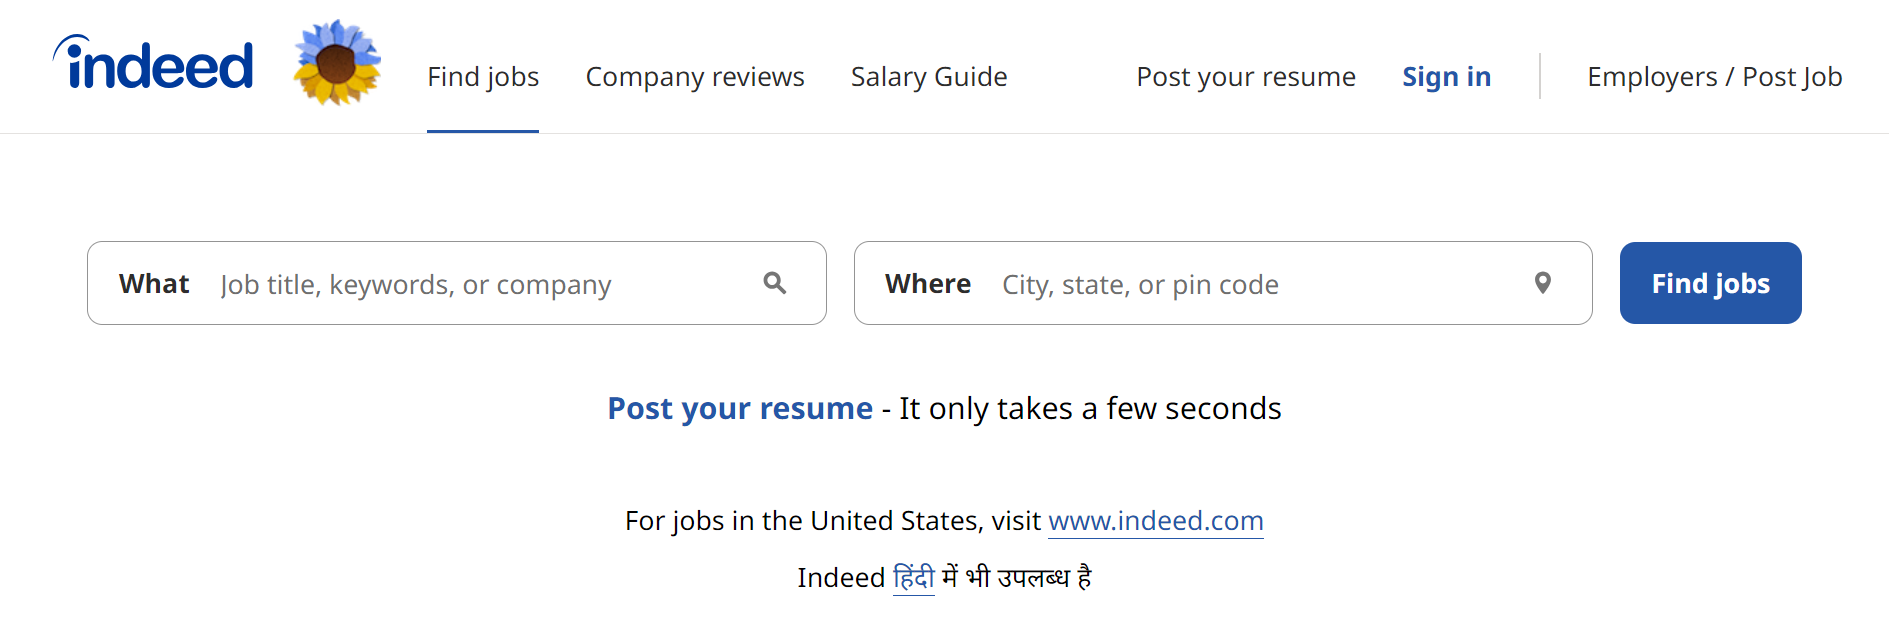Open the Find jobs navigation tab
This screenshot has width=1889, height=625.
[x=483, y=77]
